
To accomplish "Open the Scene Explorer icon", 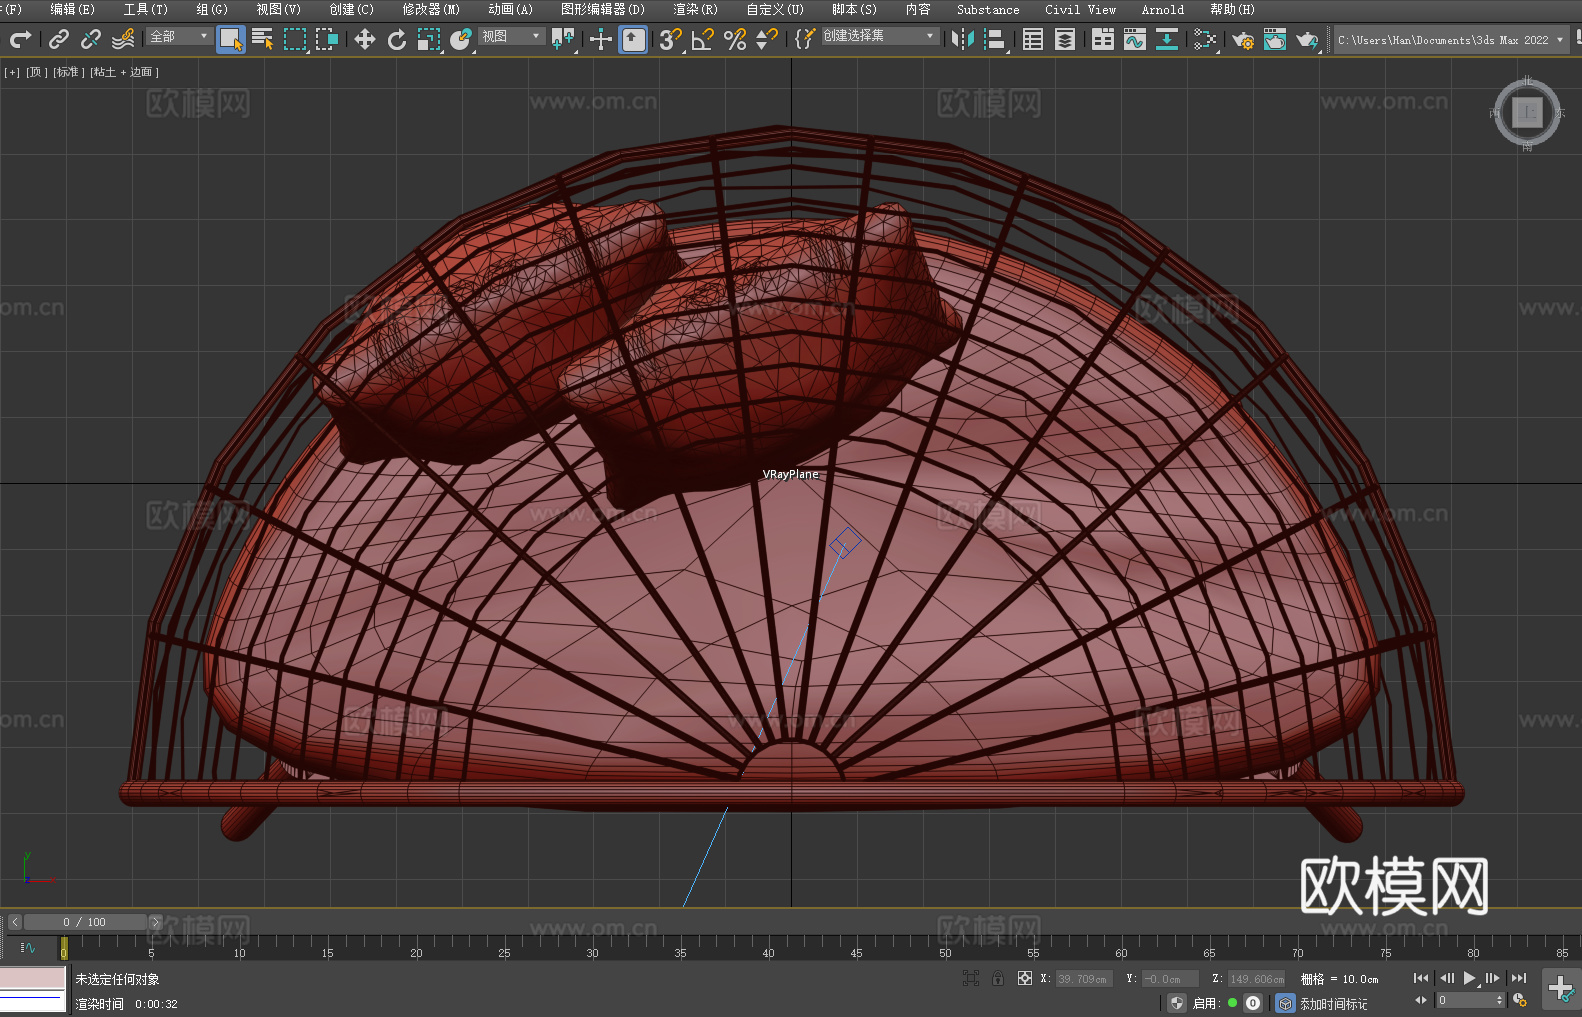I will [x=1033, y=39].
